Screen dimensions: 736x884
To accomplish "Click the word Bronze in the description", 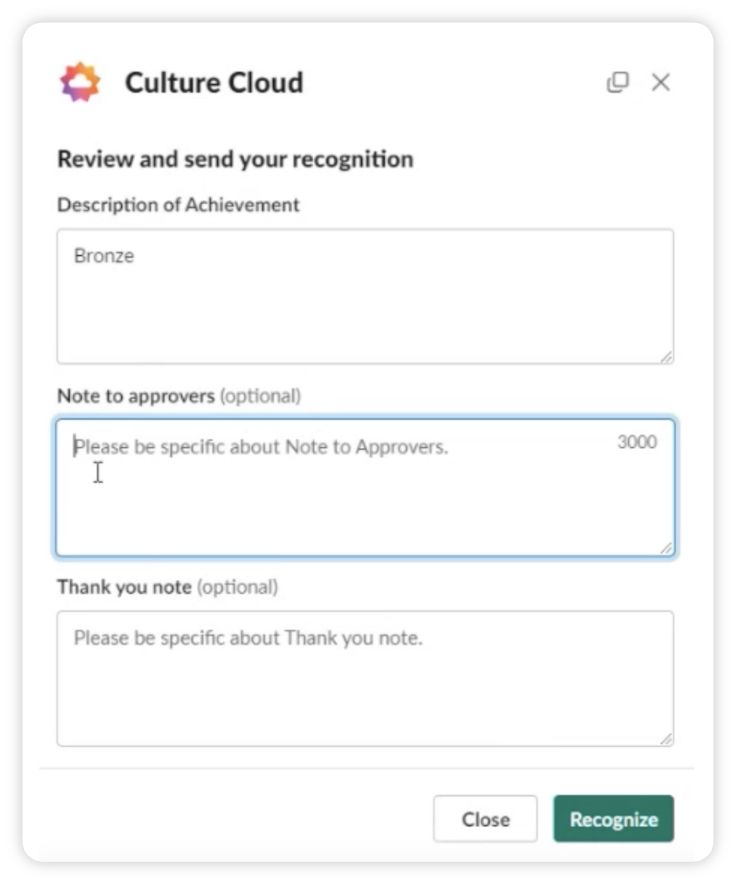I will tap(104, 256).
